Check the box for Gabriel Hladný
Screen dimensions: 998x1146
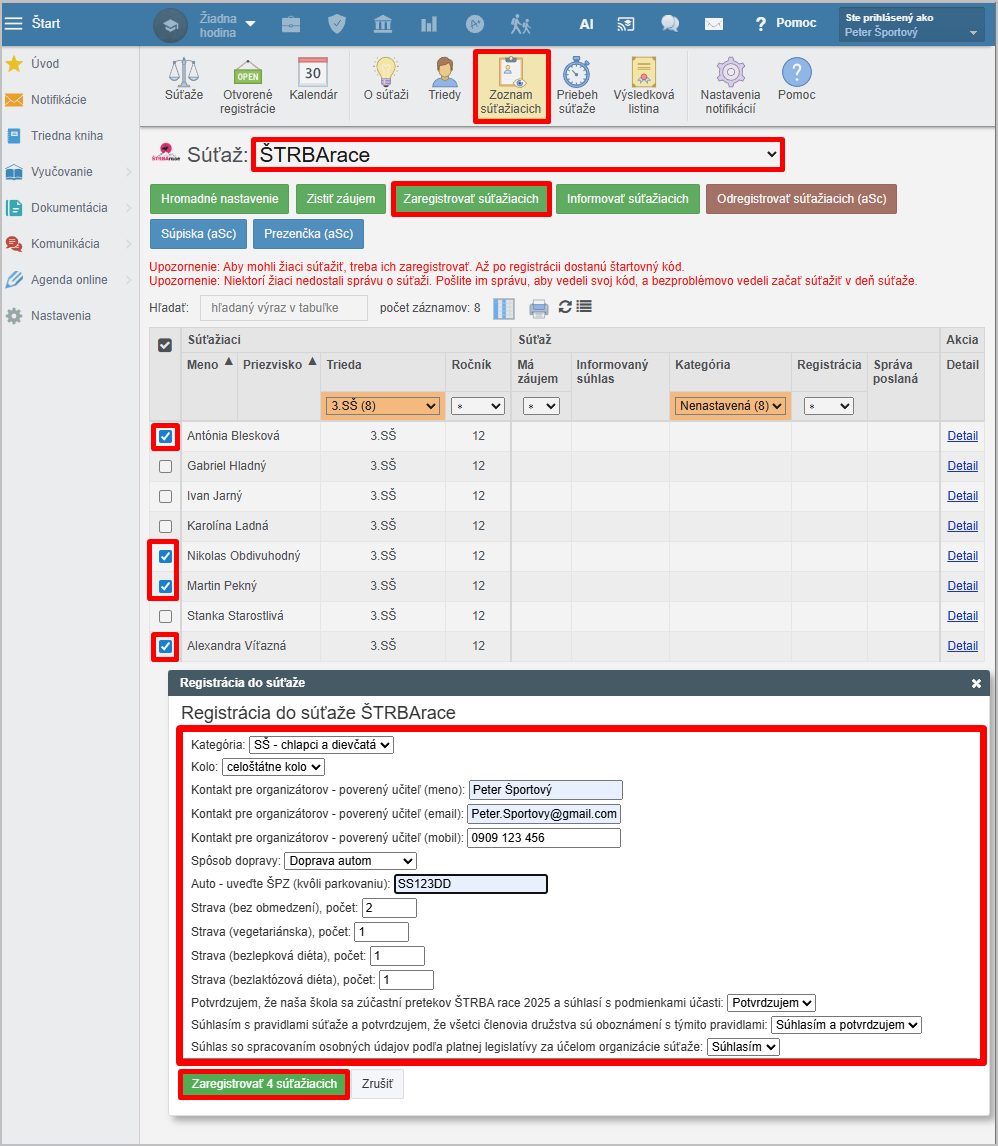pyautogui.click(x=166, y=466)
